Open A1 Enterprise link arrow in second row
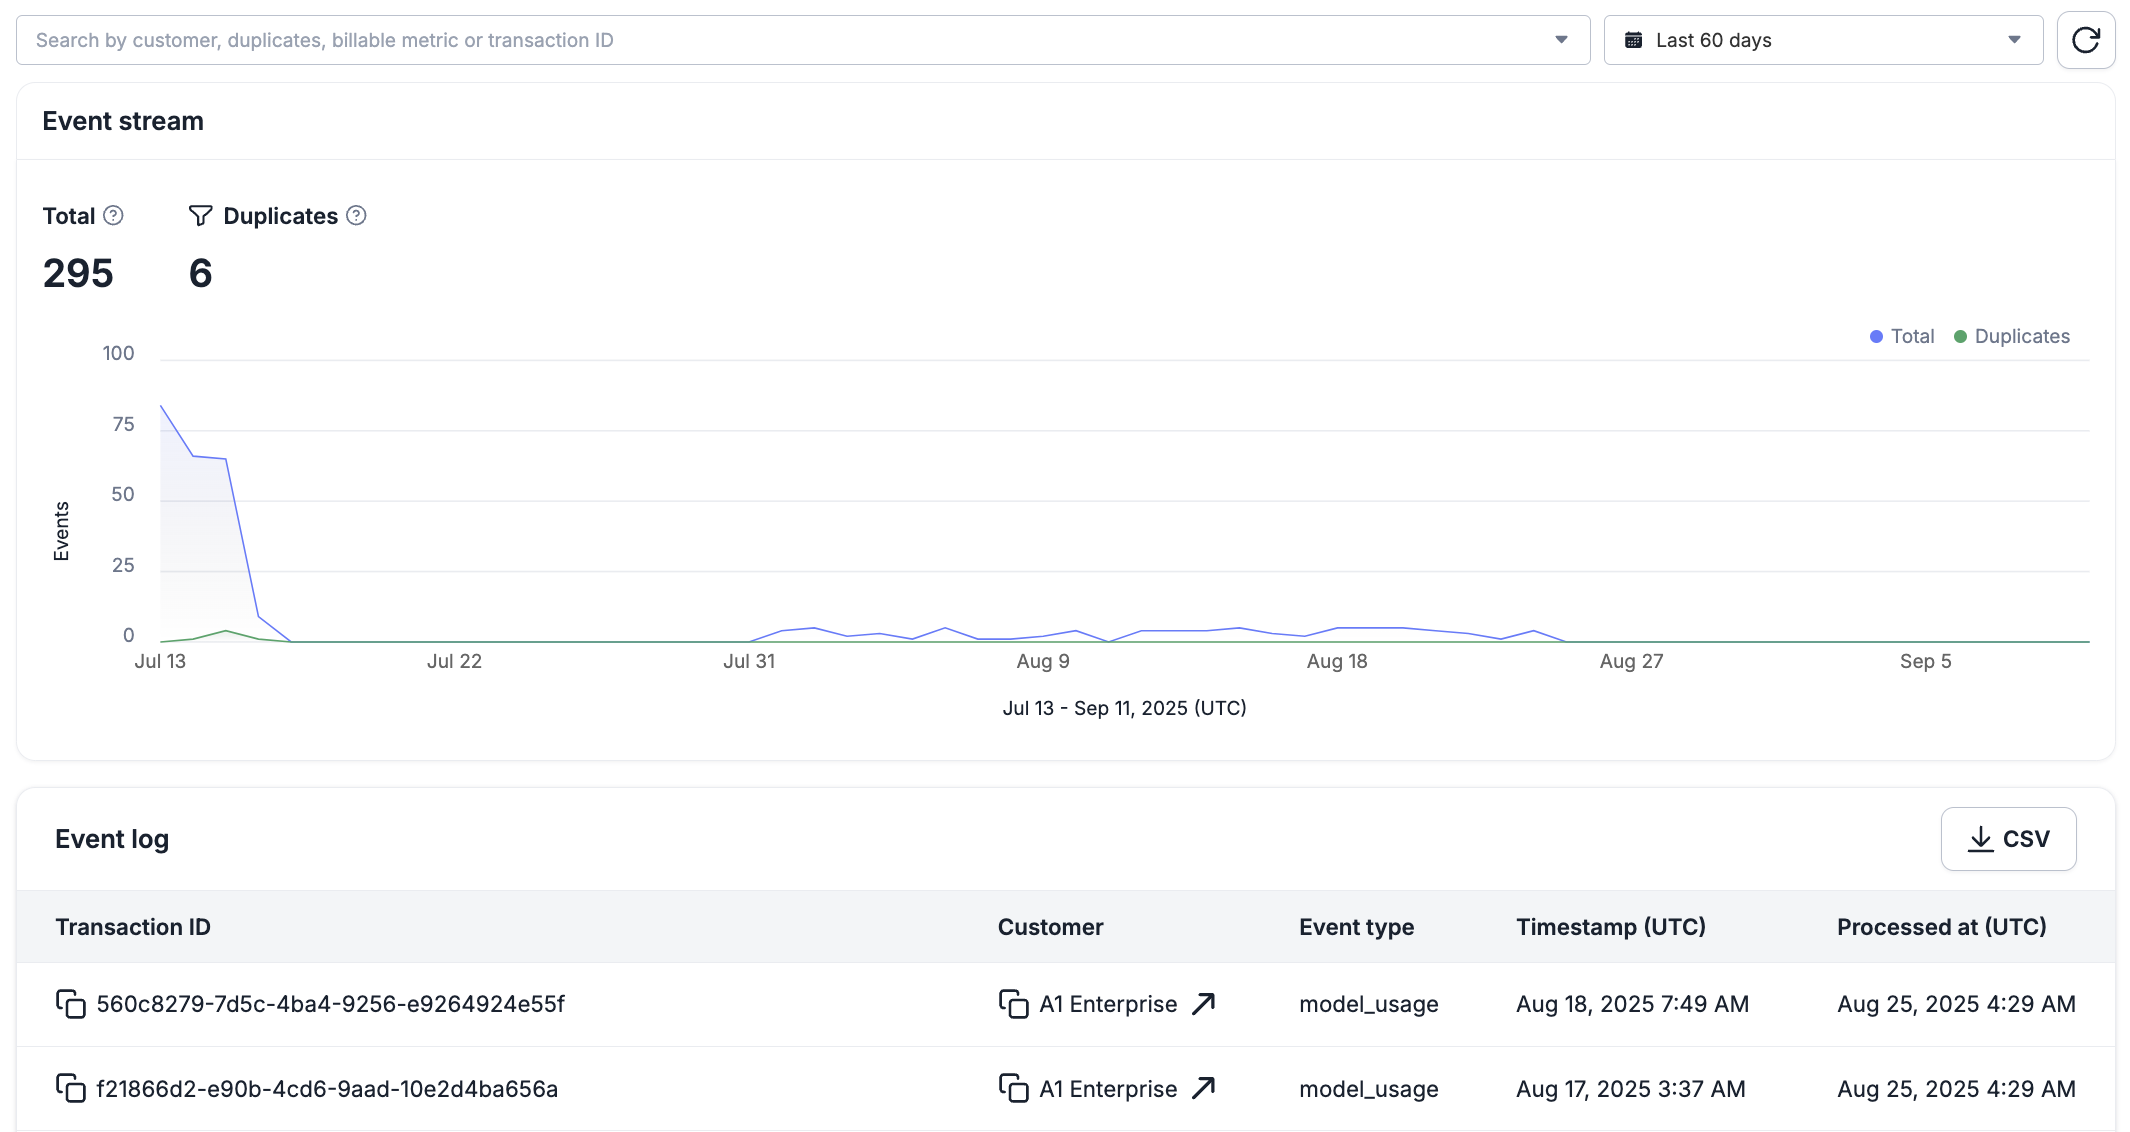2130x1132 pixels. pyautogui.click(x=1204, y=1088)
